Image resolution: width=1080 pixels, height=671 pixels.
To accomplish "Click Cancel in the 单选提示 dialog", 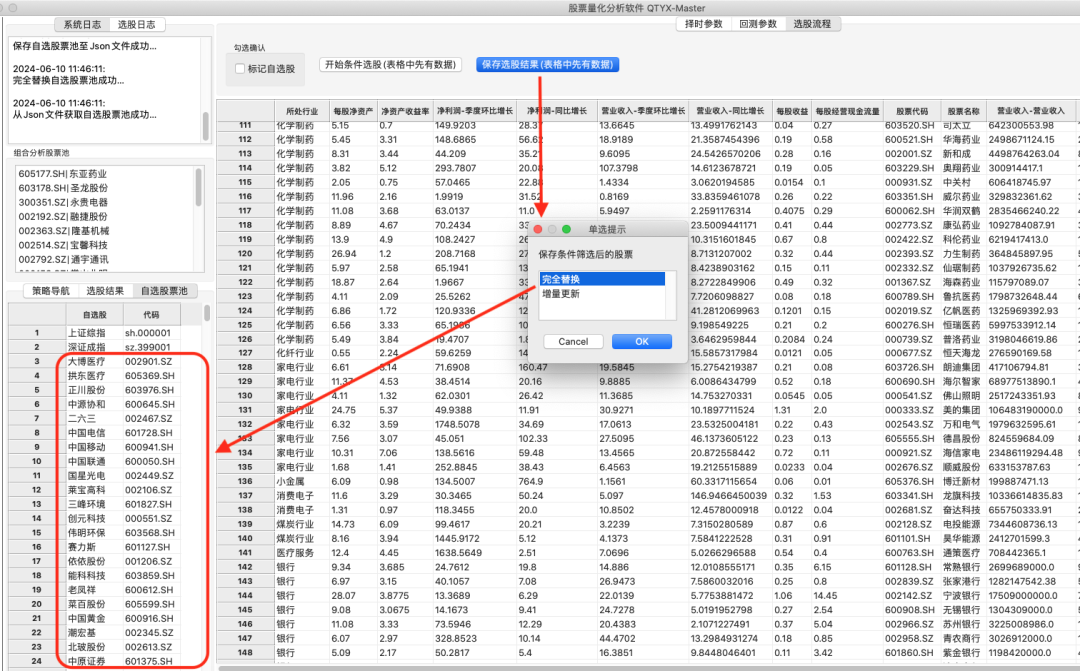I will click(573, 341).
